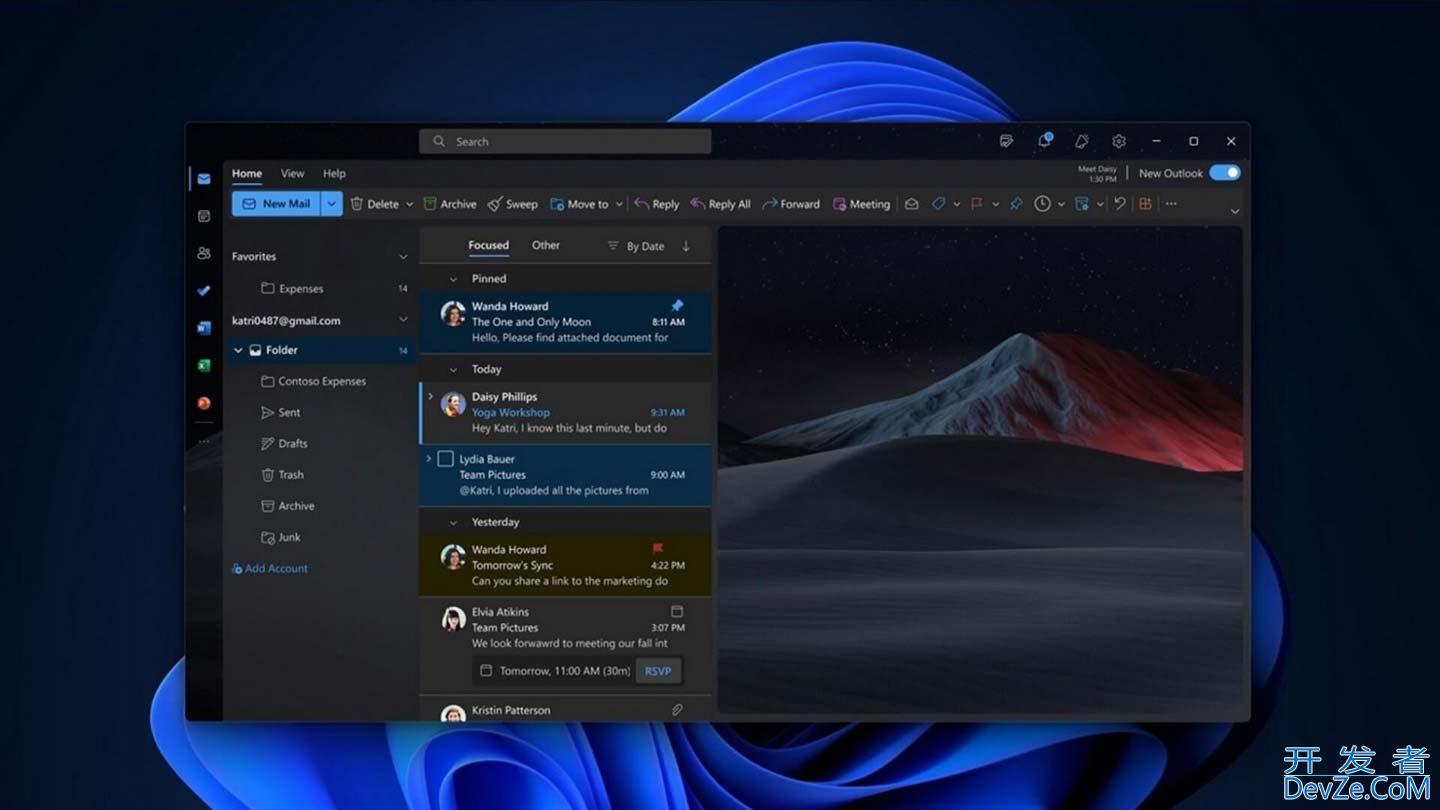The width and height of the screenshot is (1440, 810).
Task: Click the Undo icon in toolbar
Action: 1119,204
